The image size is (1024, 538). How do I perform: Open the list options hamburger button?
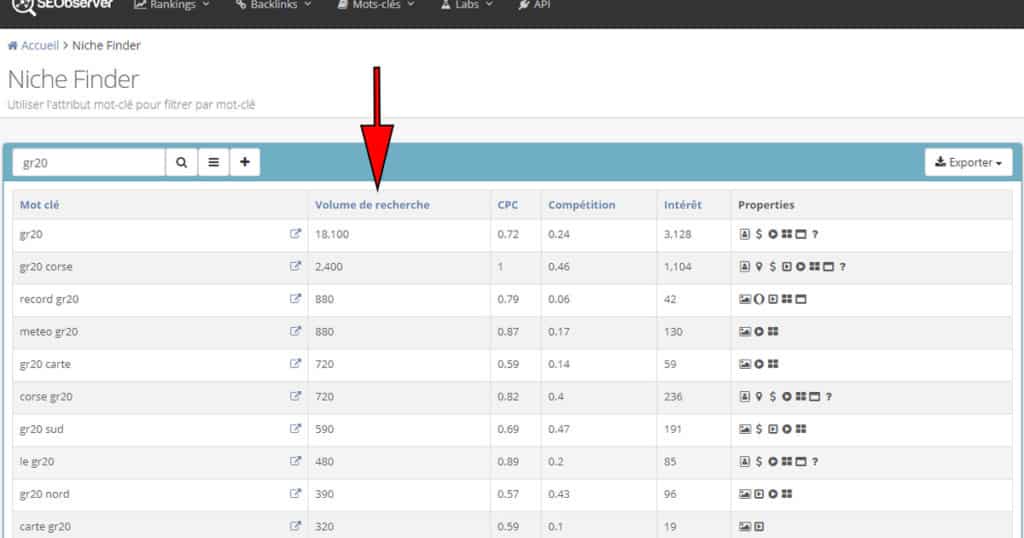214,163
